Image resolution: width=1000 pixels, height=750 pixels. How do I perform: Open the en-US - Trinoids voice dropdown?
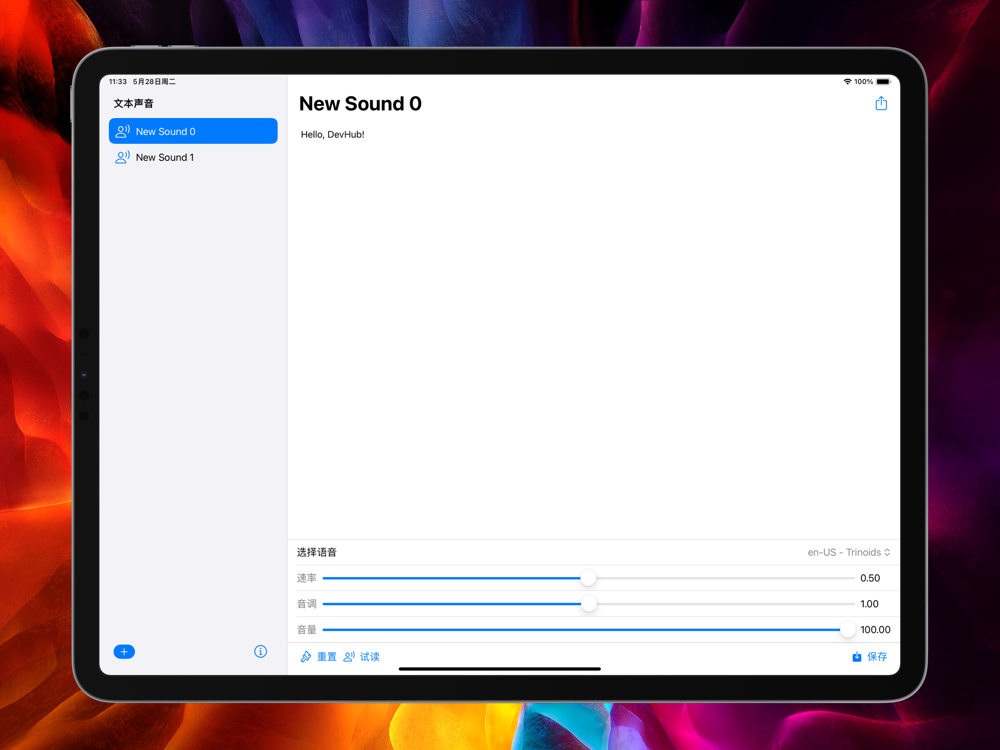click(x=848, y=552)
